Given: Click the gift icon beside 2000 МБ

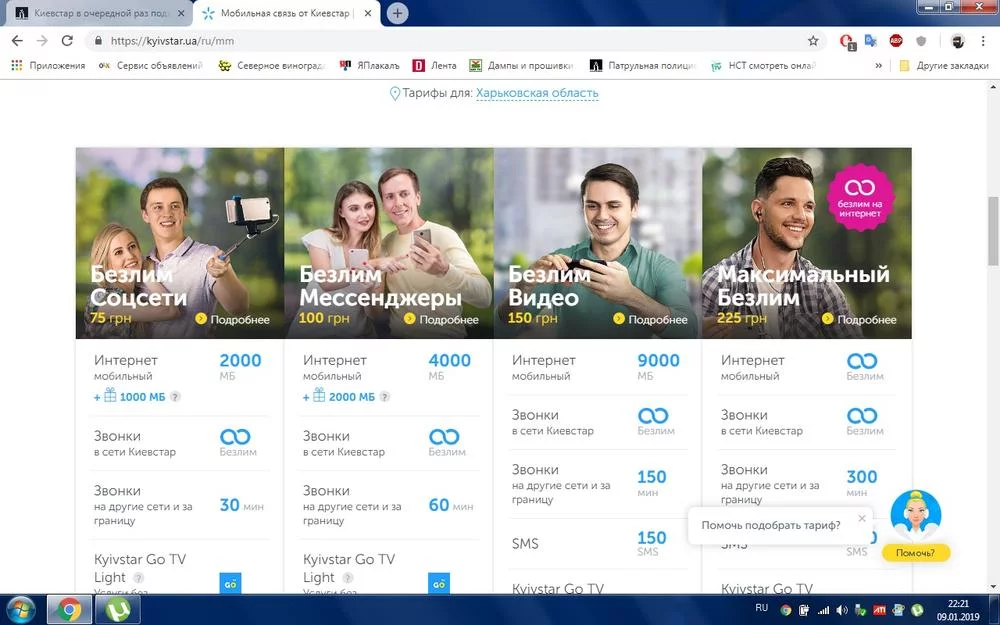Looking at the screenshot, I should click(319, 395).
